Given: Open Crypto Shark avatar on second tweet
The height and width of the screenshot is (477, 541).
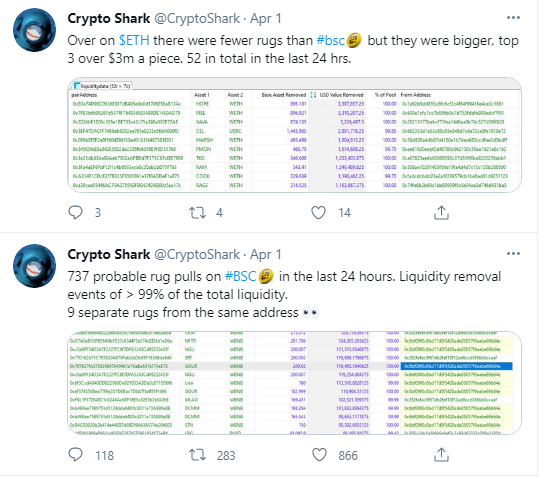Looking at the screenshot, I should click(x=35, y=266).
